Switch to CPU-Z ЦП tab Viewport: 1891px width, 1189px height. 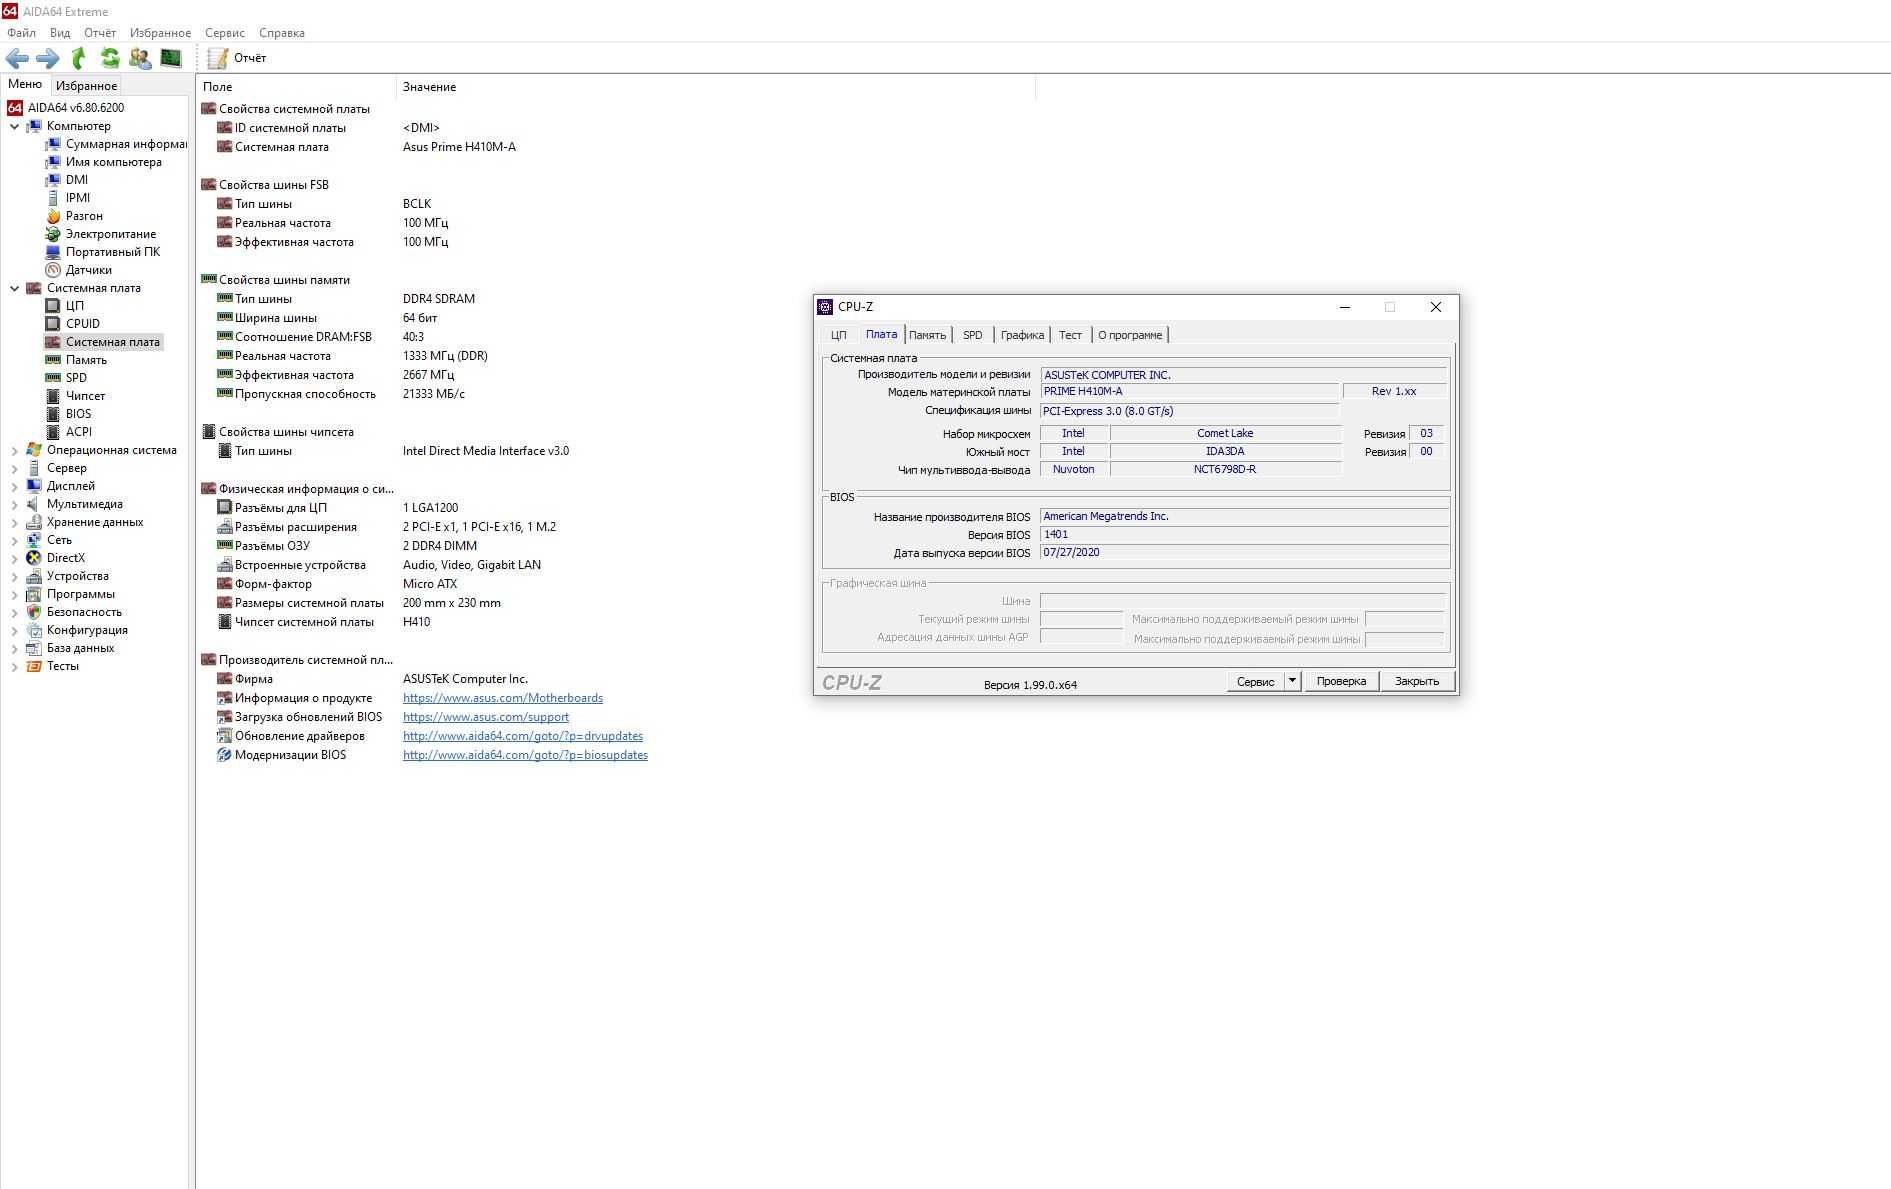[x=838, y=335]
